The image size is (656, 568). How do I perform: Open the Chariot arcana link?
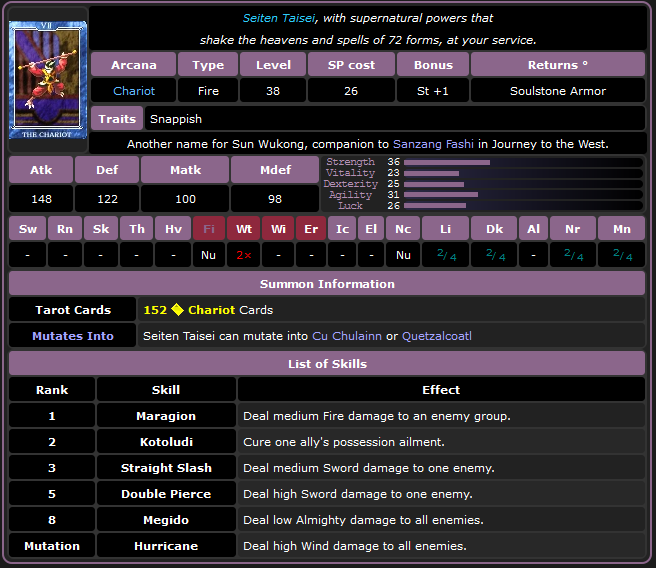(x=134, y=91)
